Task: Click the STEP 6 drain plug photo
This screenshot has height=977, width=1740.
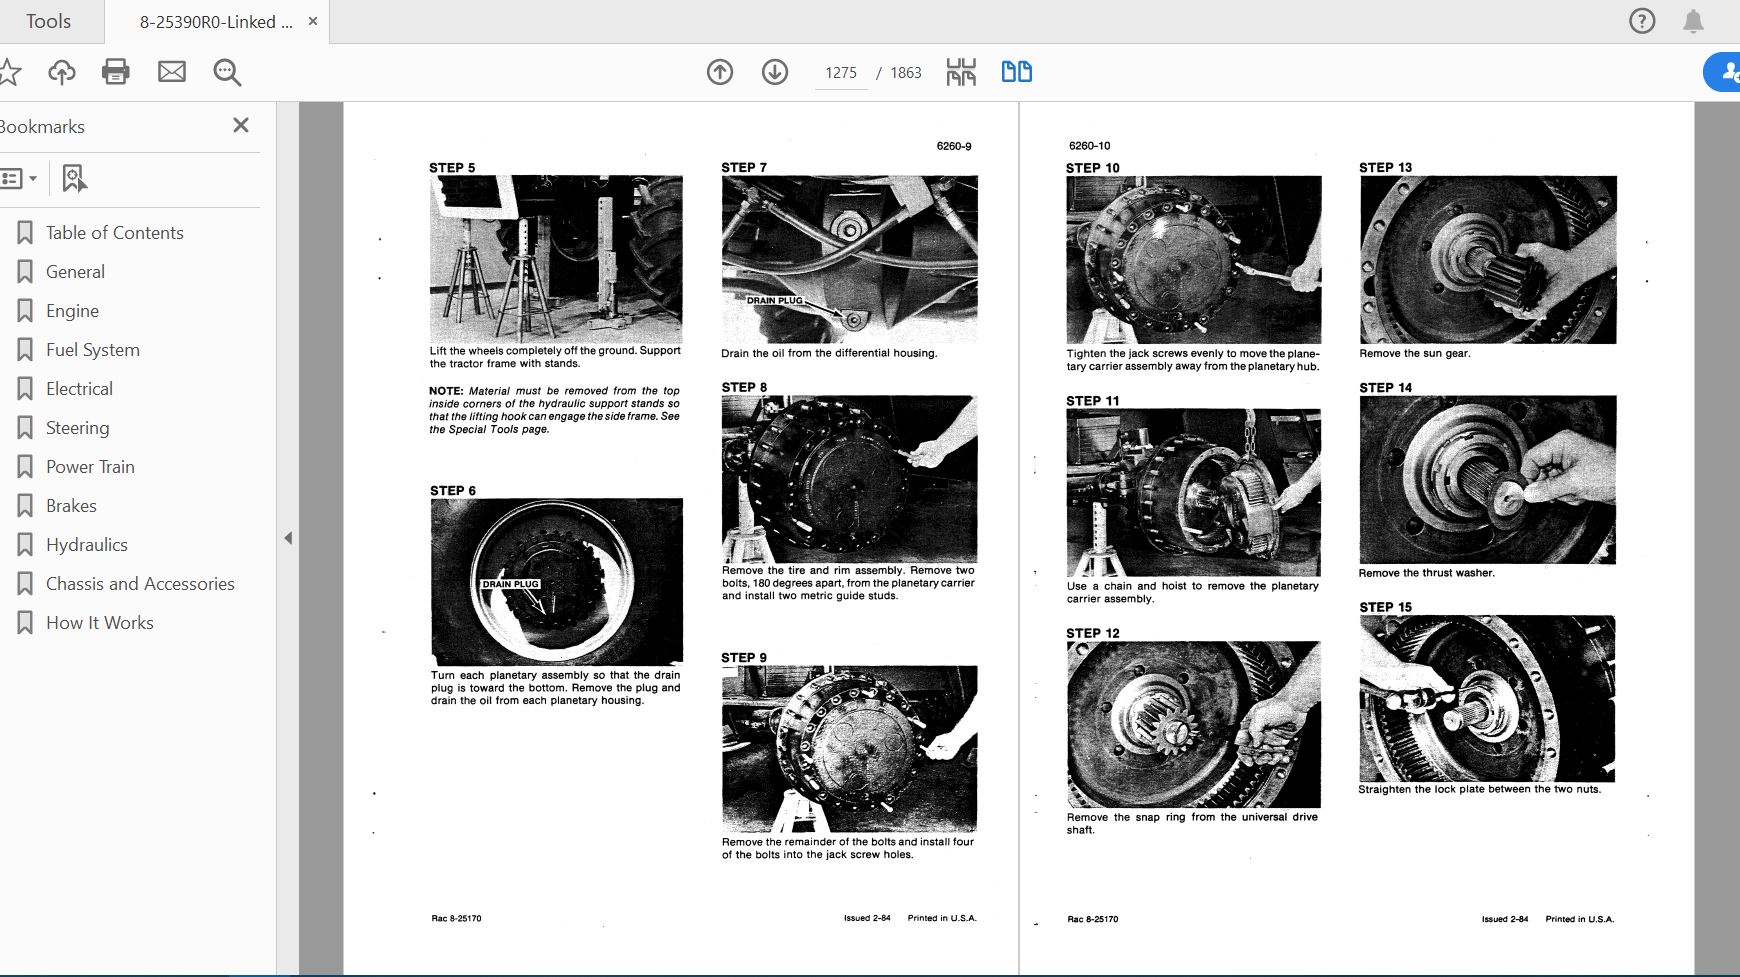Action: click(557, 582)
